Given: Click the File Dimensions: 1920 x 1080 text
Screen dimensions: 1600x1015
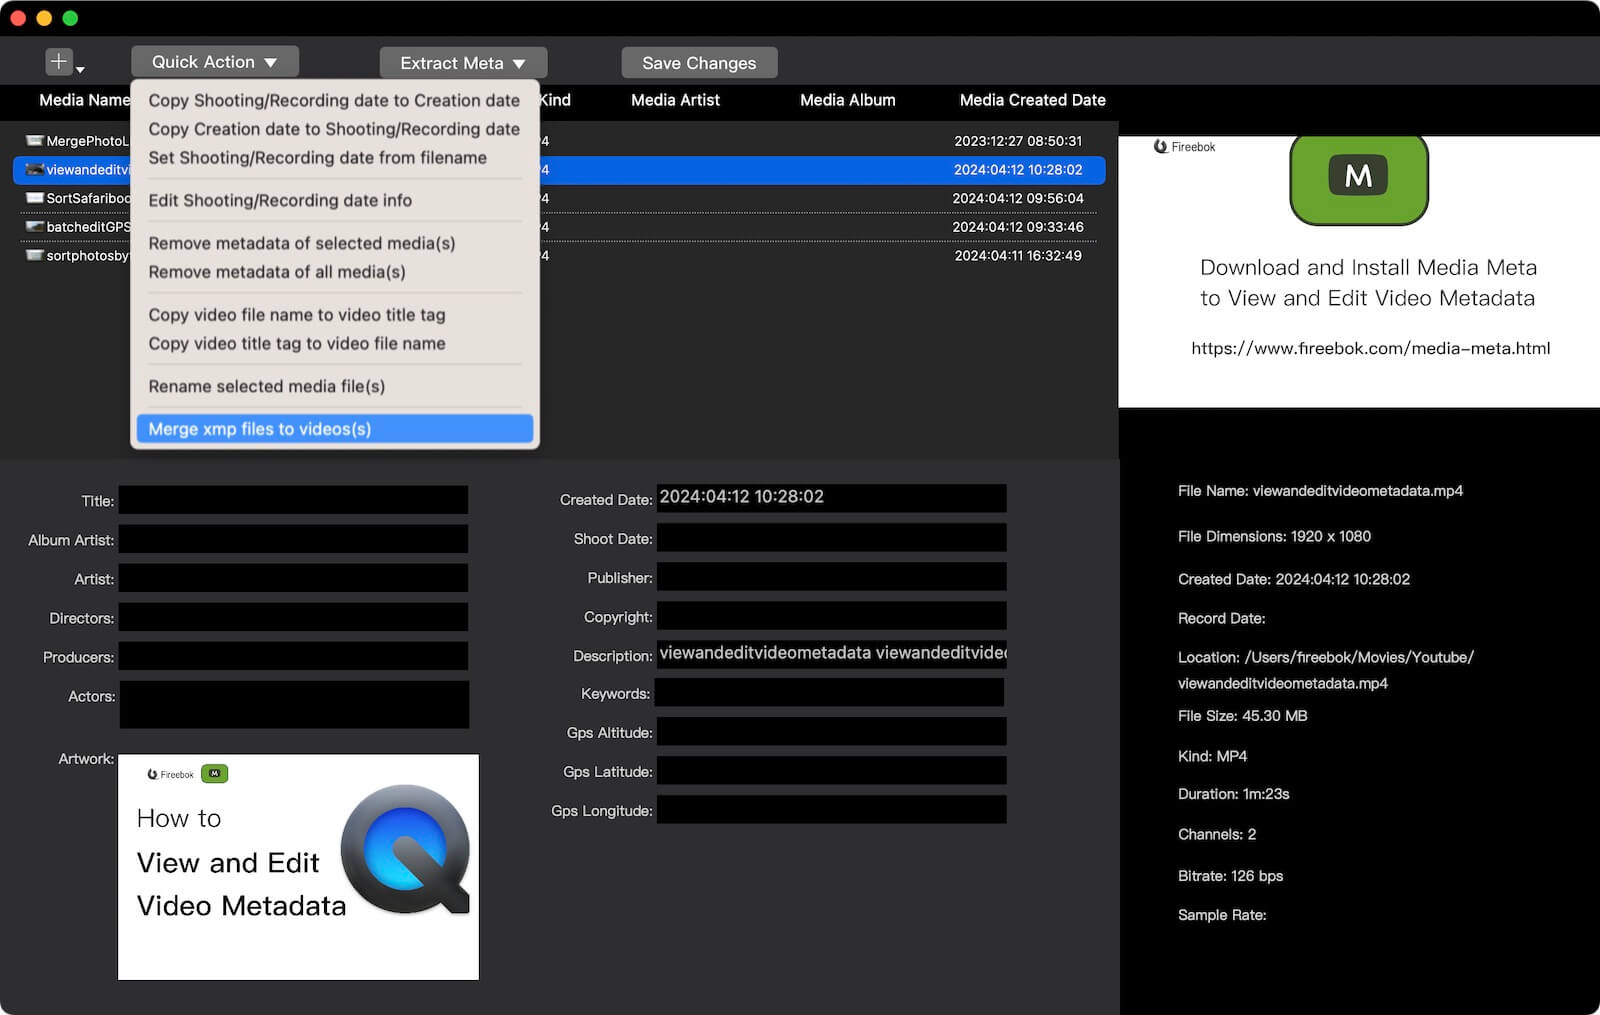Looking at the screenshot, I should (1274, 537).
